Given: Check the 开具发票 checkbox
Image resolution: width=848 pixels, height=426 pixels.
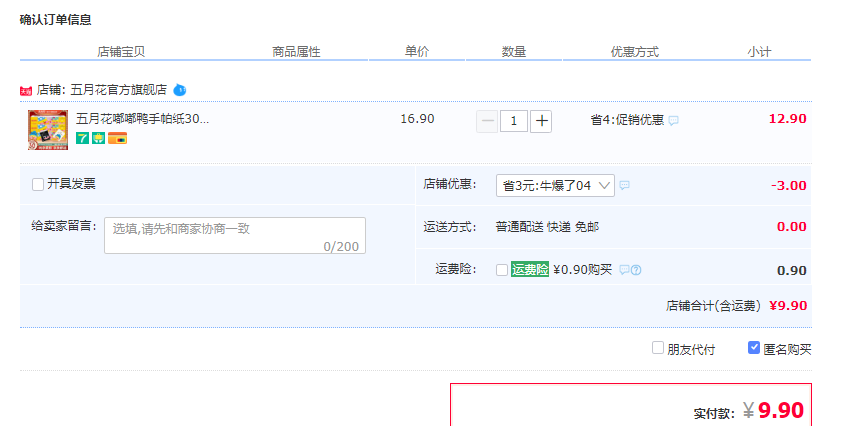Looking at the screenshot, I should point(38,184).
